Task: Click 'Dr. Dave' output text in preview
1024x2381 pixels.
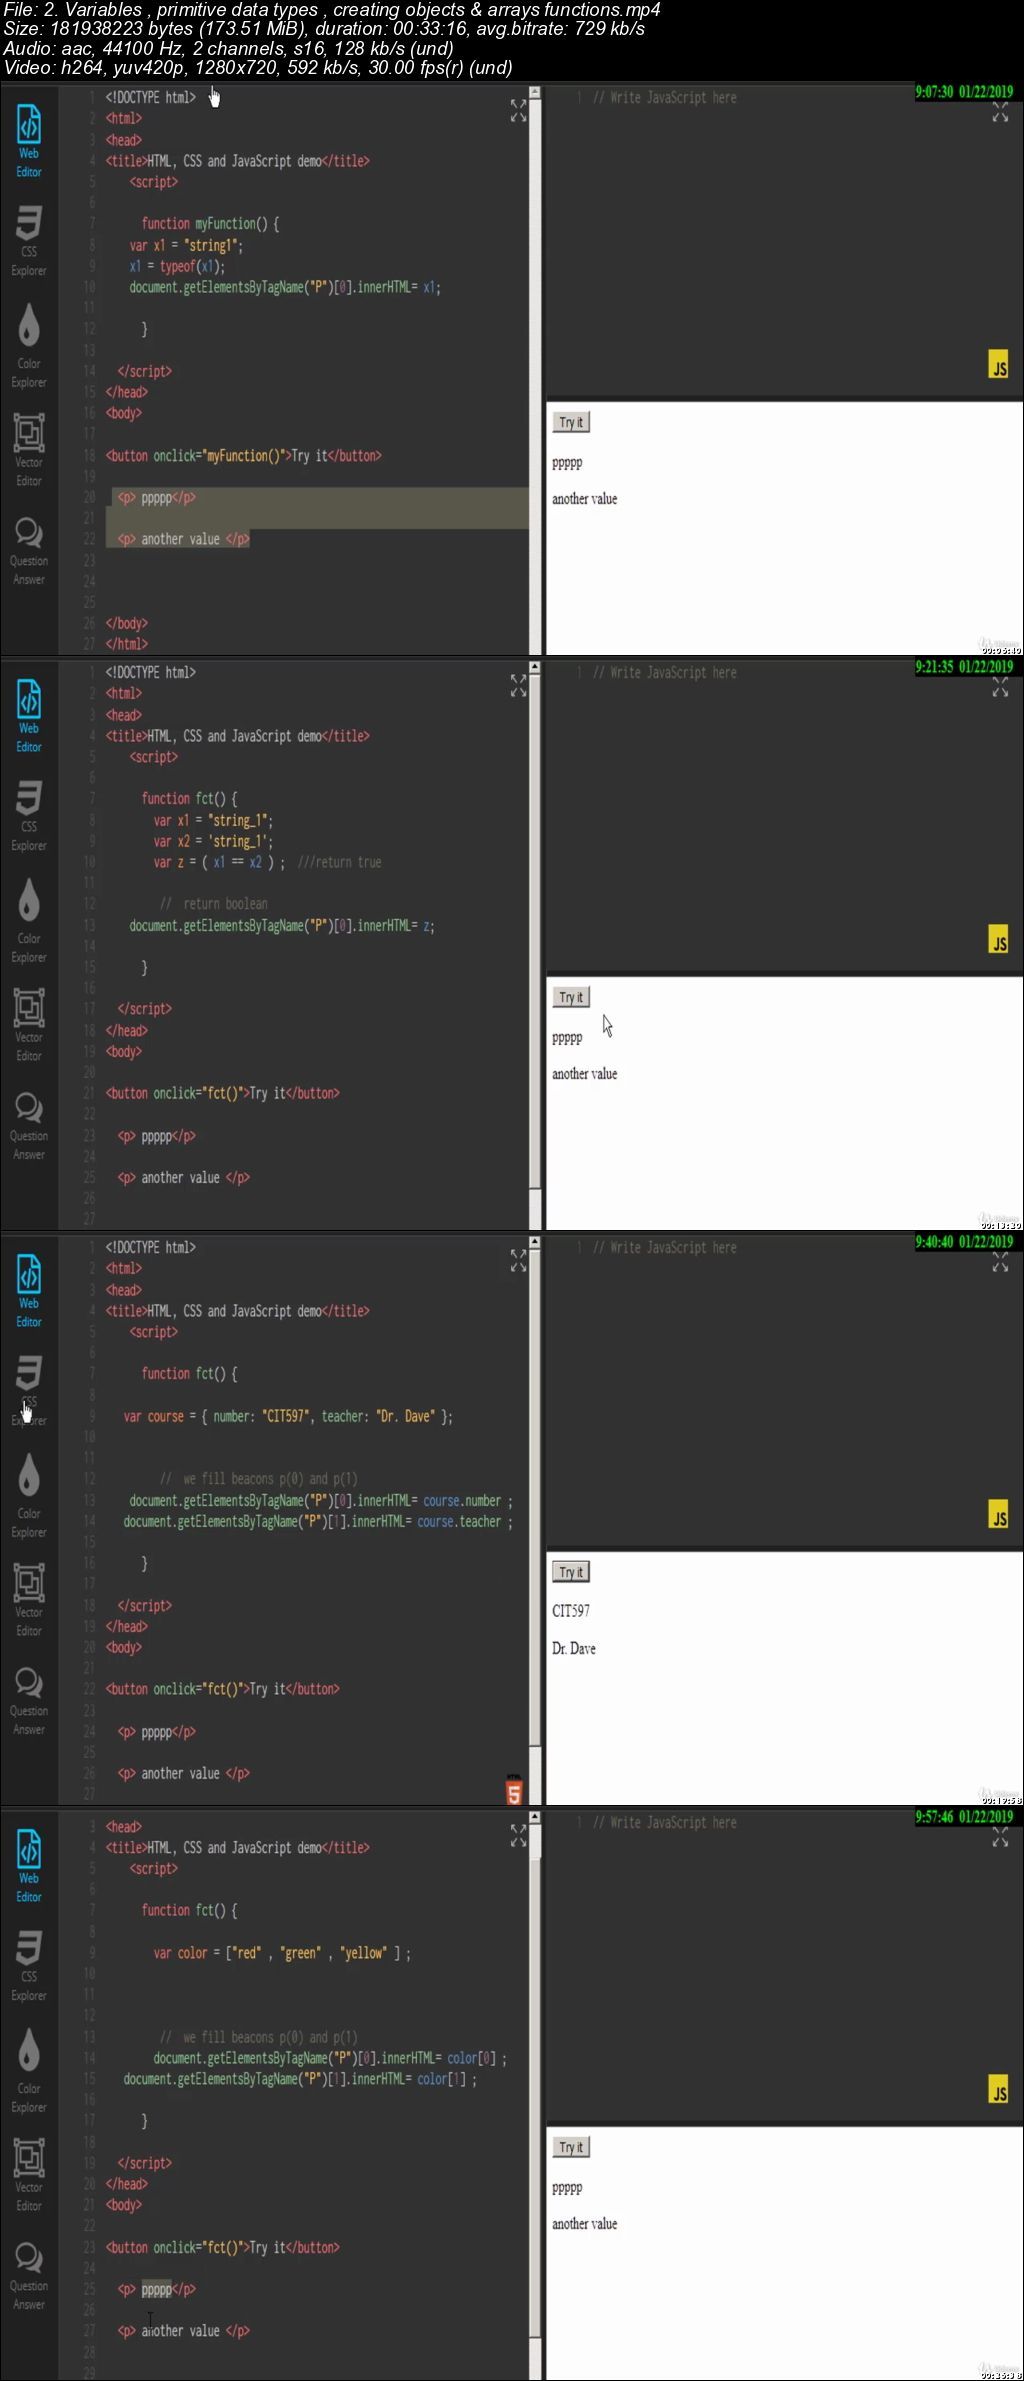Action: pyautogui.click(x=574, y=1648)
